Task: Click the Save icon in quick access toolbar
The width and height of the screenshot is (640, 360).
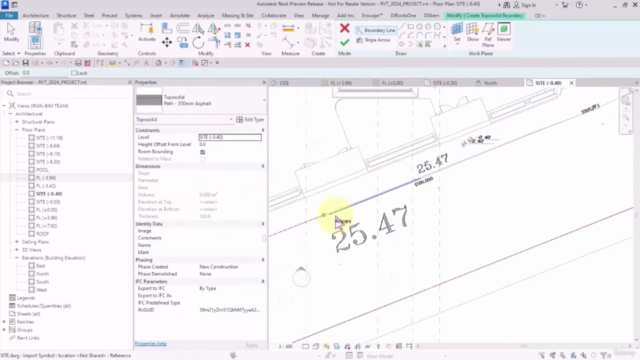Action: (x=25, y=63)
